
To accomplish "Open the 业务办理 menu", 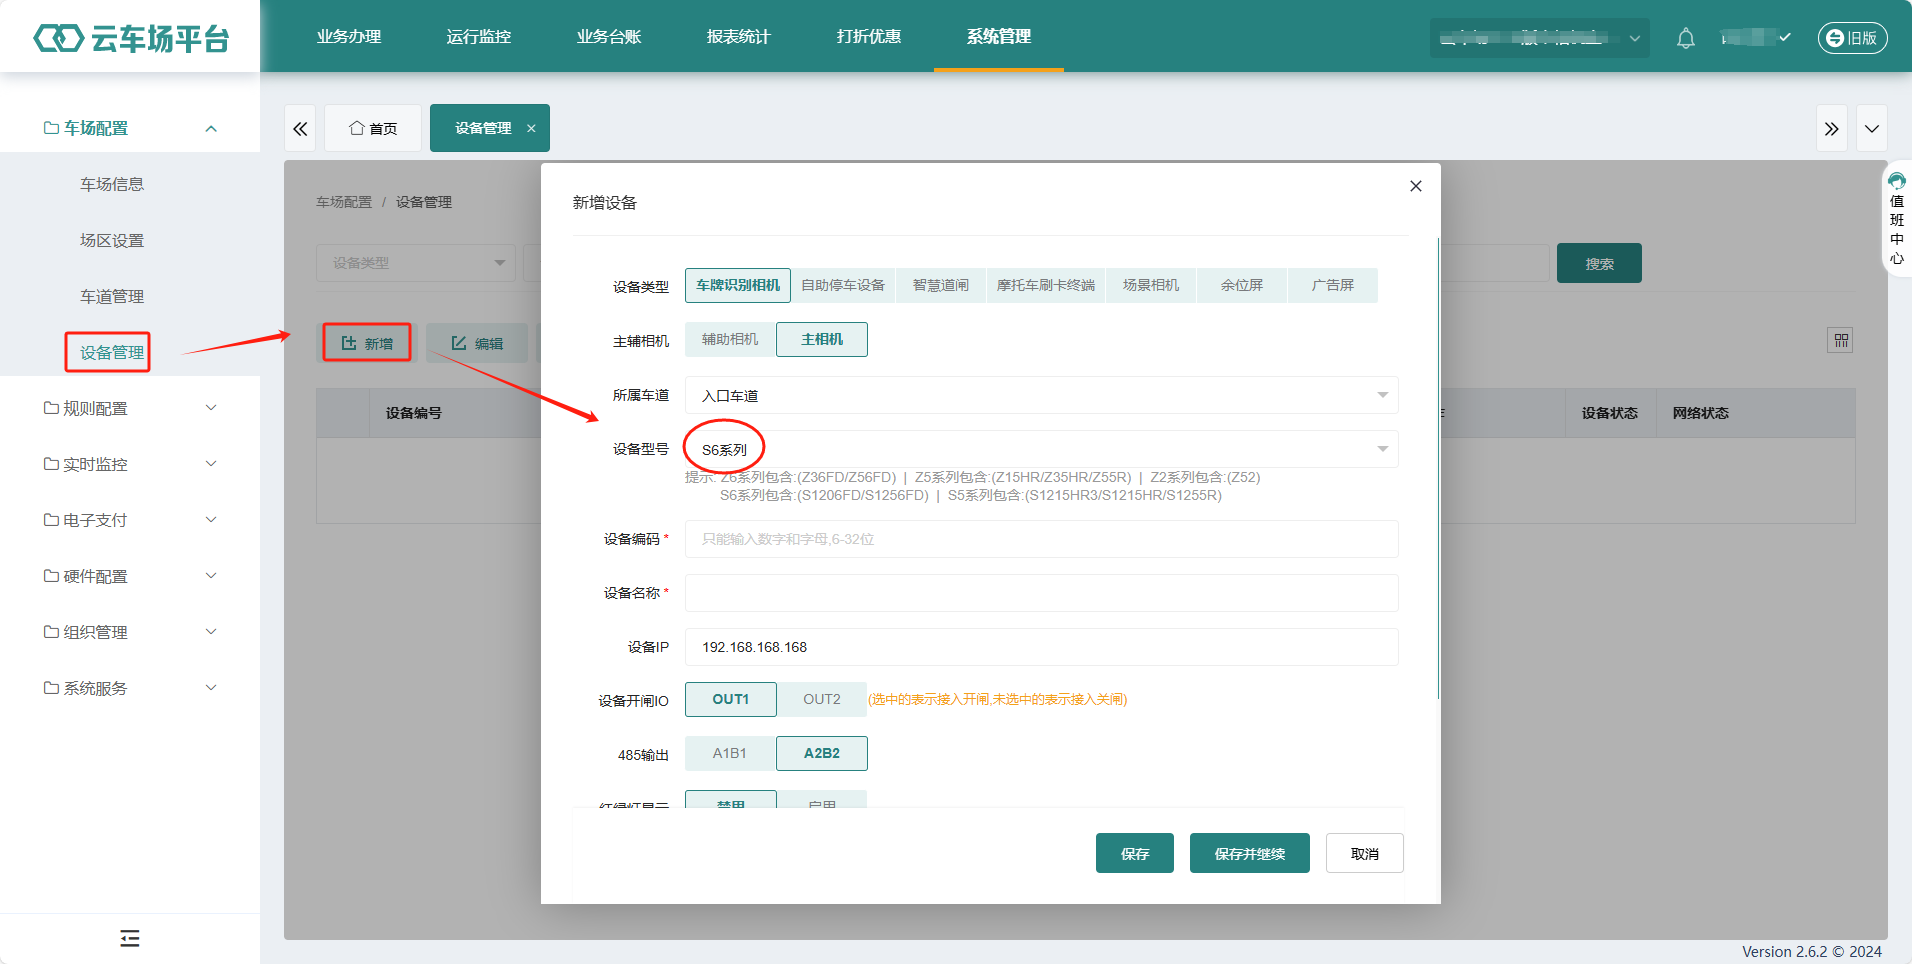I will [349, 36].
